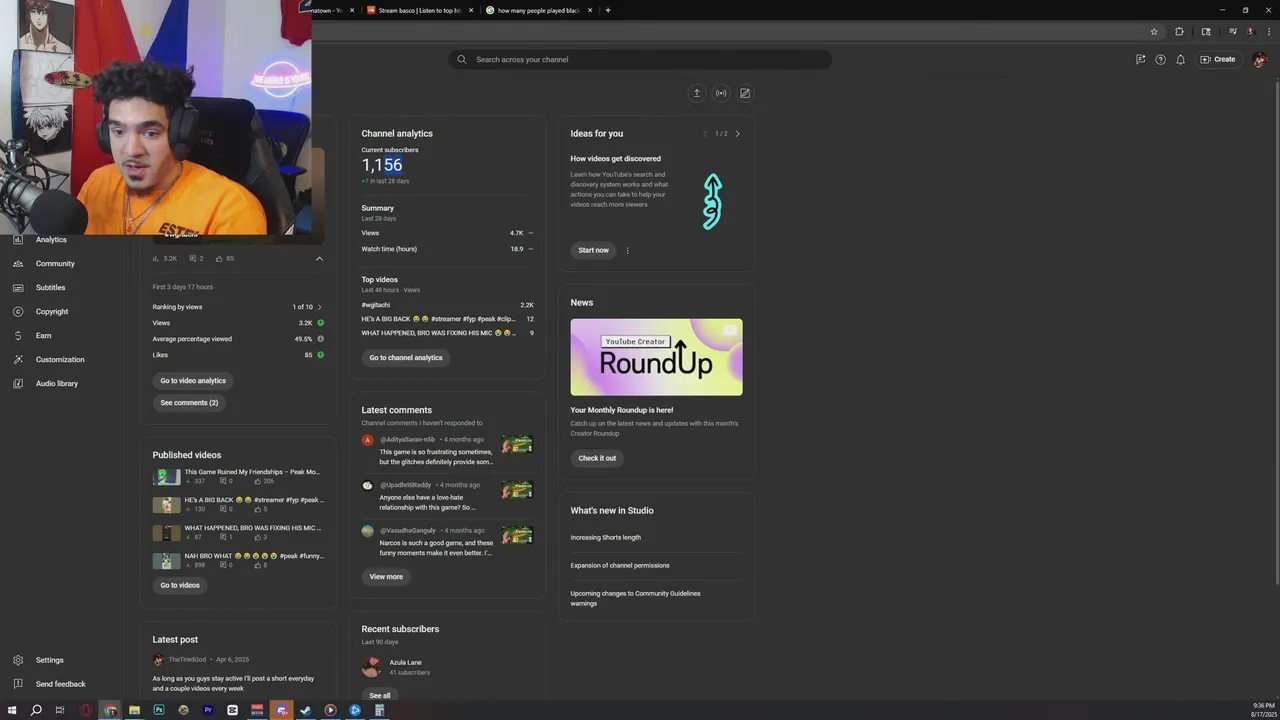This screenshot has width=1280, height=720.
Task: Open the browser extensions puzzle icon
Action: pyautogui.click(x=1179, y=32)
